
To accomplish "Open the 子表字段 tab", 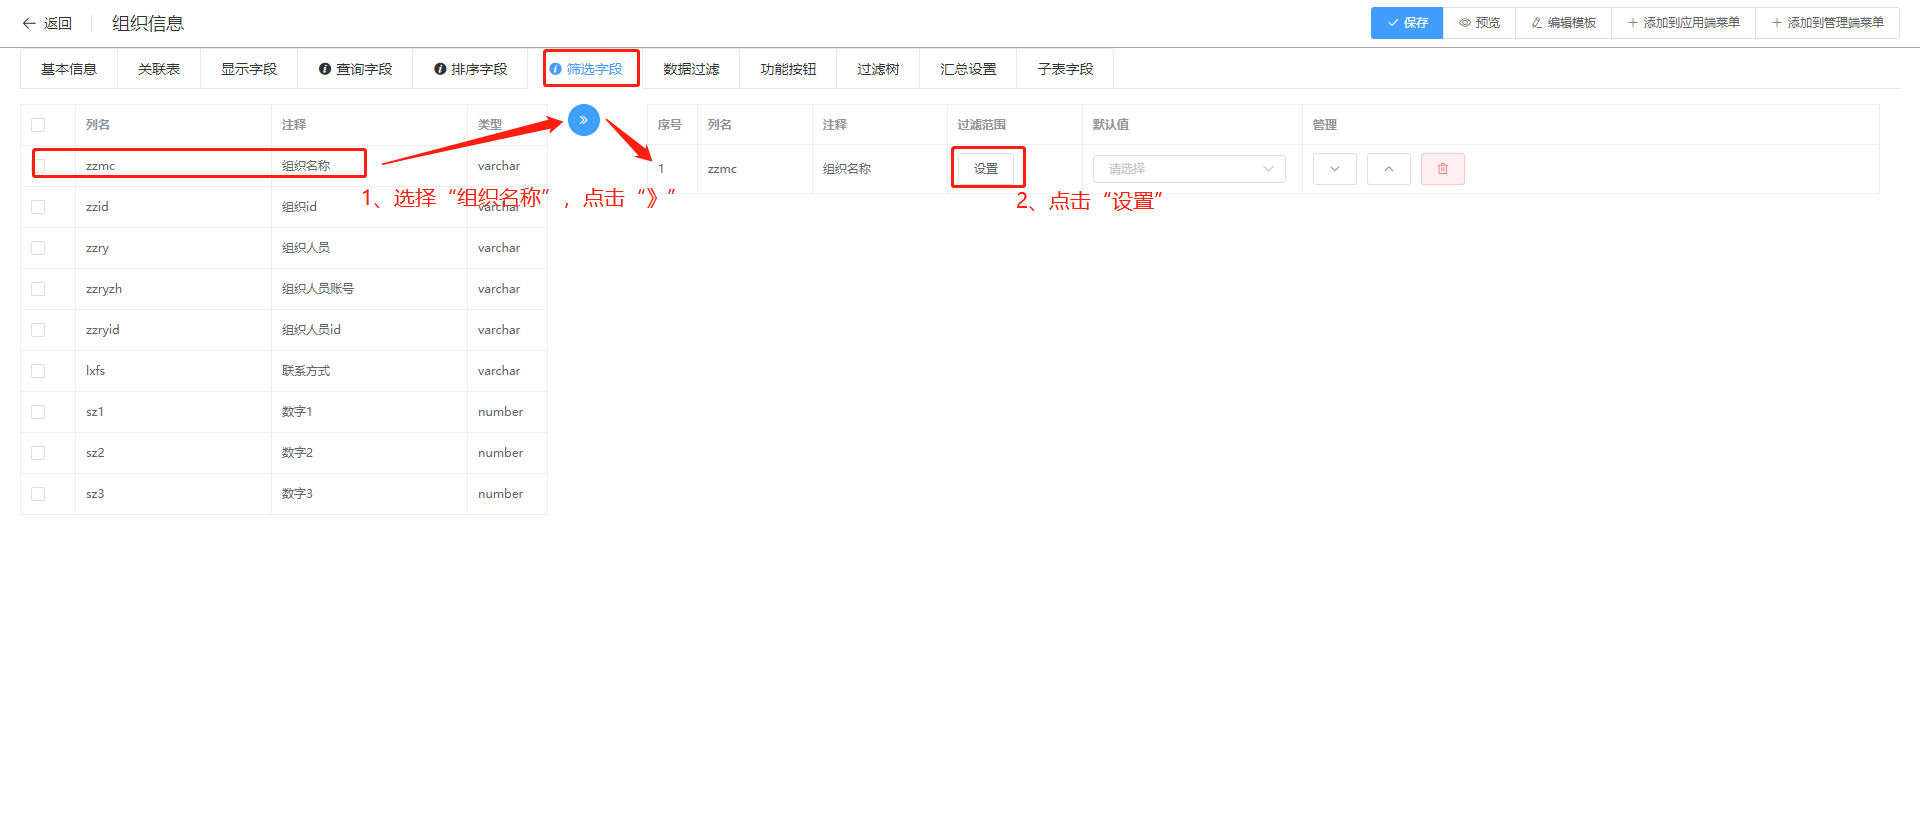I will [1065, 69].
